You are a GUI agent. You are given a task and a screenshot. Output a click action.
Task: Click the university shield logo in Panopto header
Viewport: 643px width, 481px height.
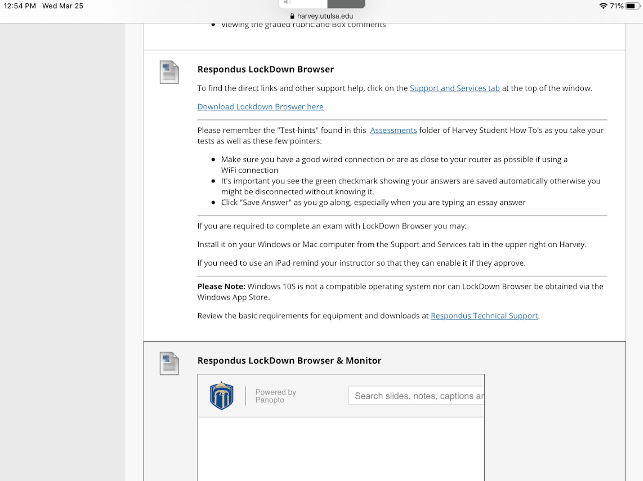(x=221, y=396)
